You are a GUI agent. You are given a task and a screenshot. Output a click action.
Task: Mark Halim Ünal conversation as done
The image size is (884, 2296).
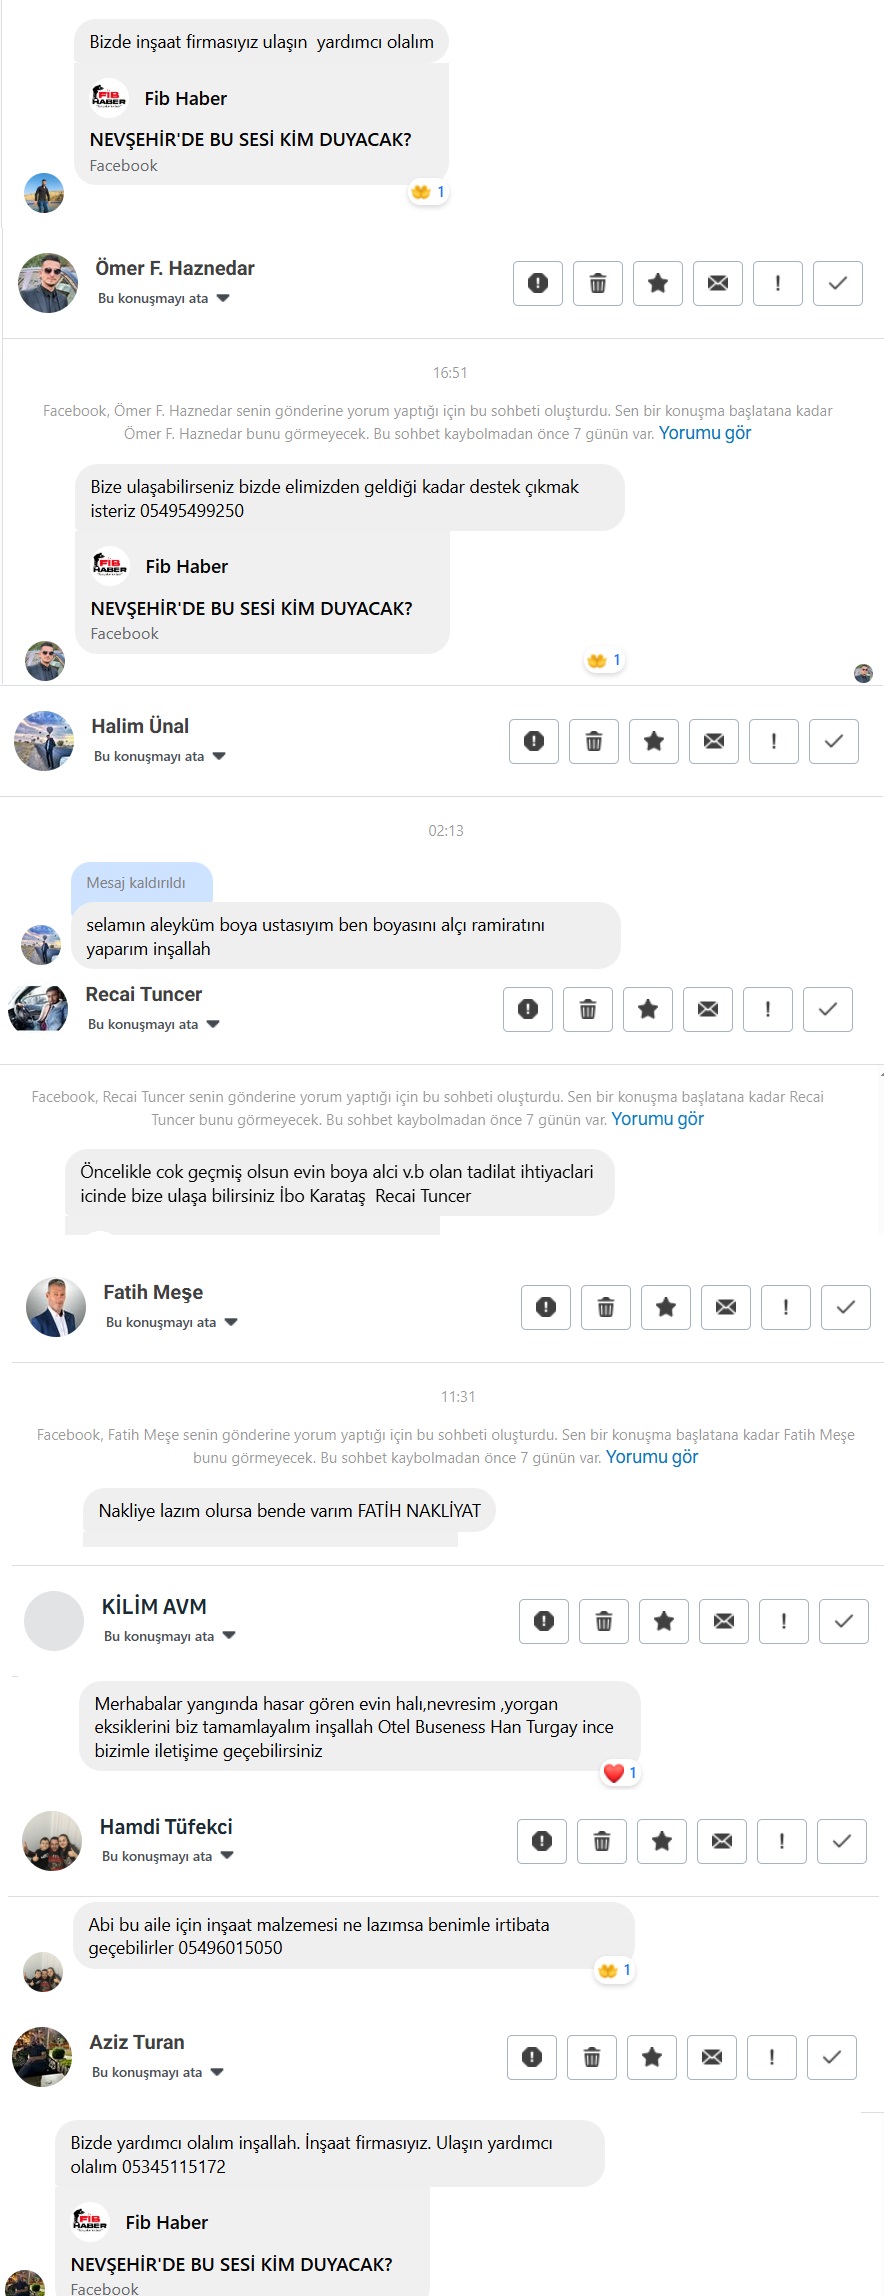tap(834, 741)
